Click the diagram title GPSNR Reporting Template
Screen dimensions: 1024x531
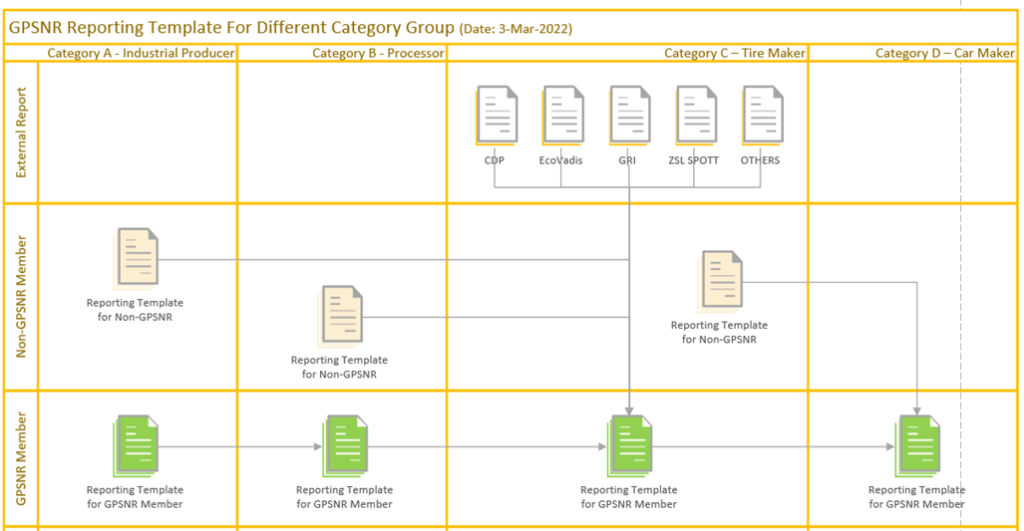coord(230,28)
